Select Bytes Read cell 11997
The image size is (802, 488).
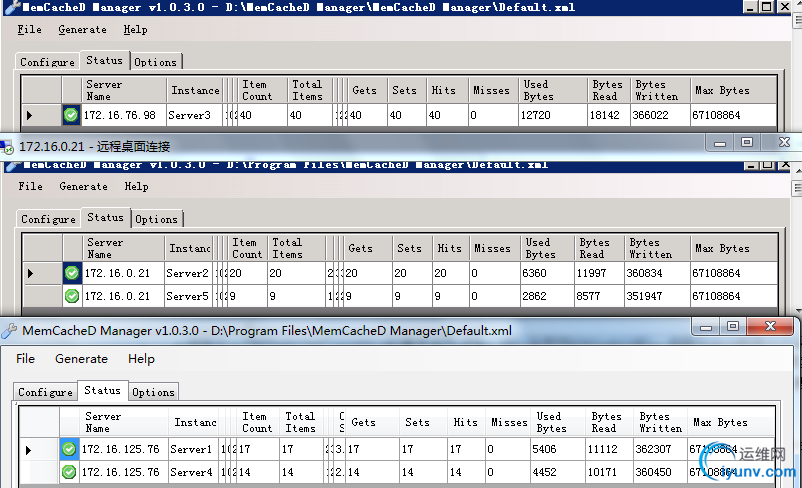tap(599, 273)
